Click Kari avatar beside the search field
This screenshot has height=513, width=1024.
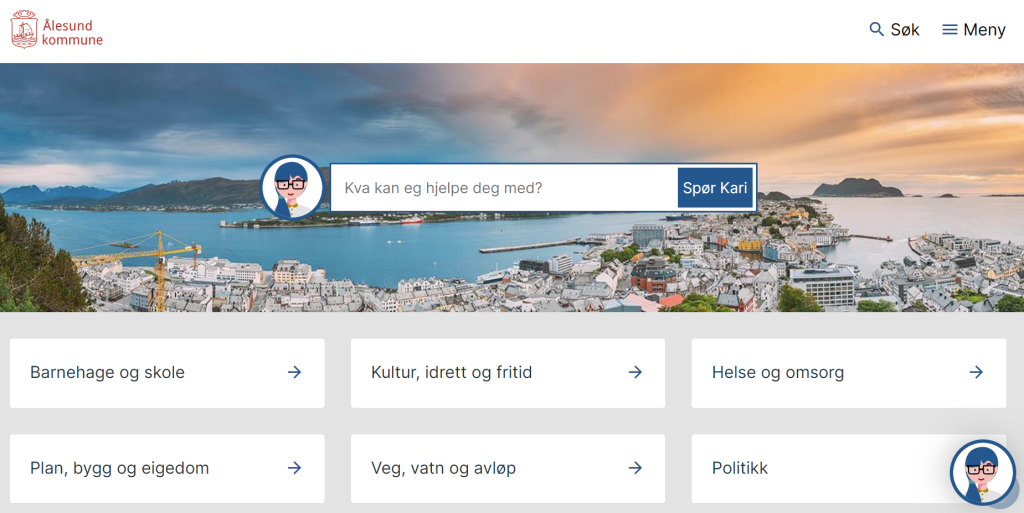(292, 187)
